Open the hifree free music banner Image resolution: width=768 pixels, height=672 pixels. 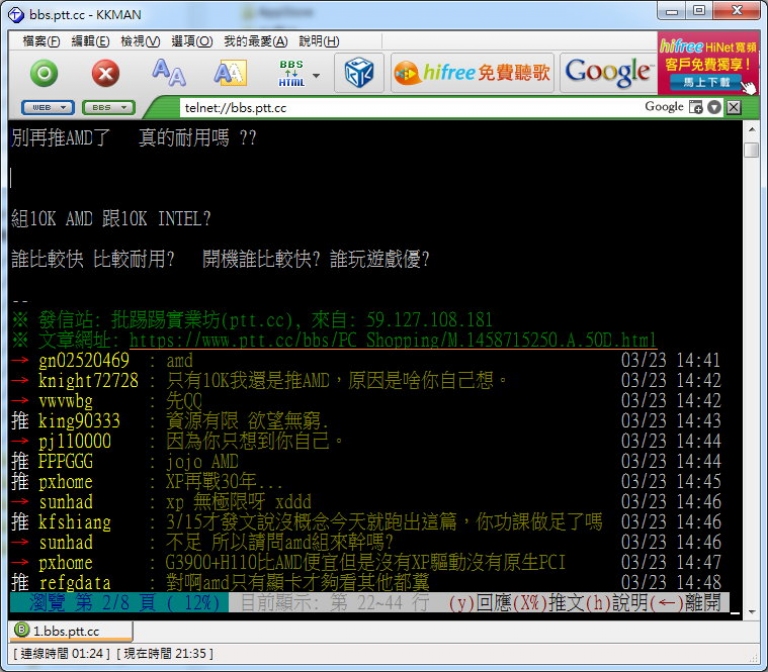(x=472, y=73)
